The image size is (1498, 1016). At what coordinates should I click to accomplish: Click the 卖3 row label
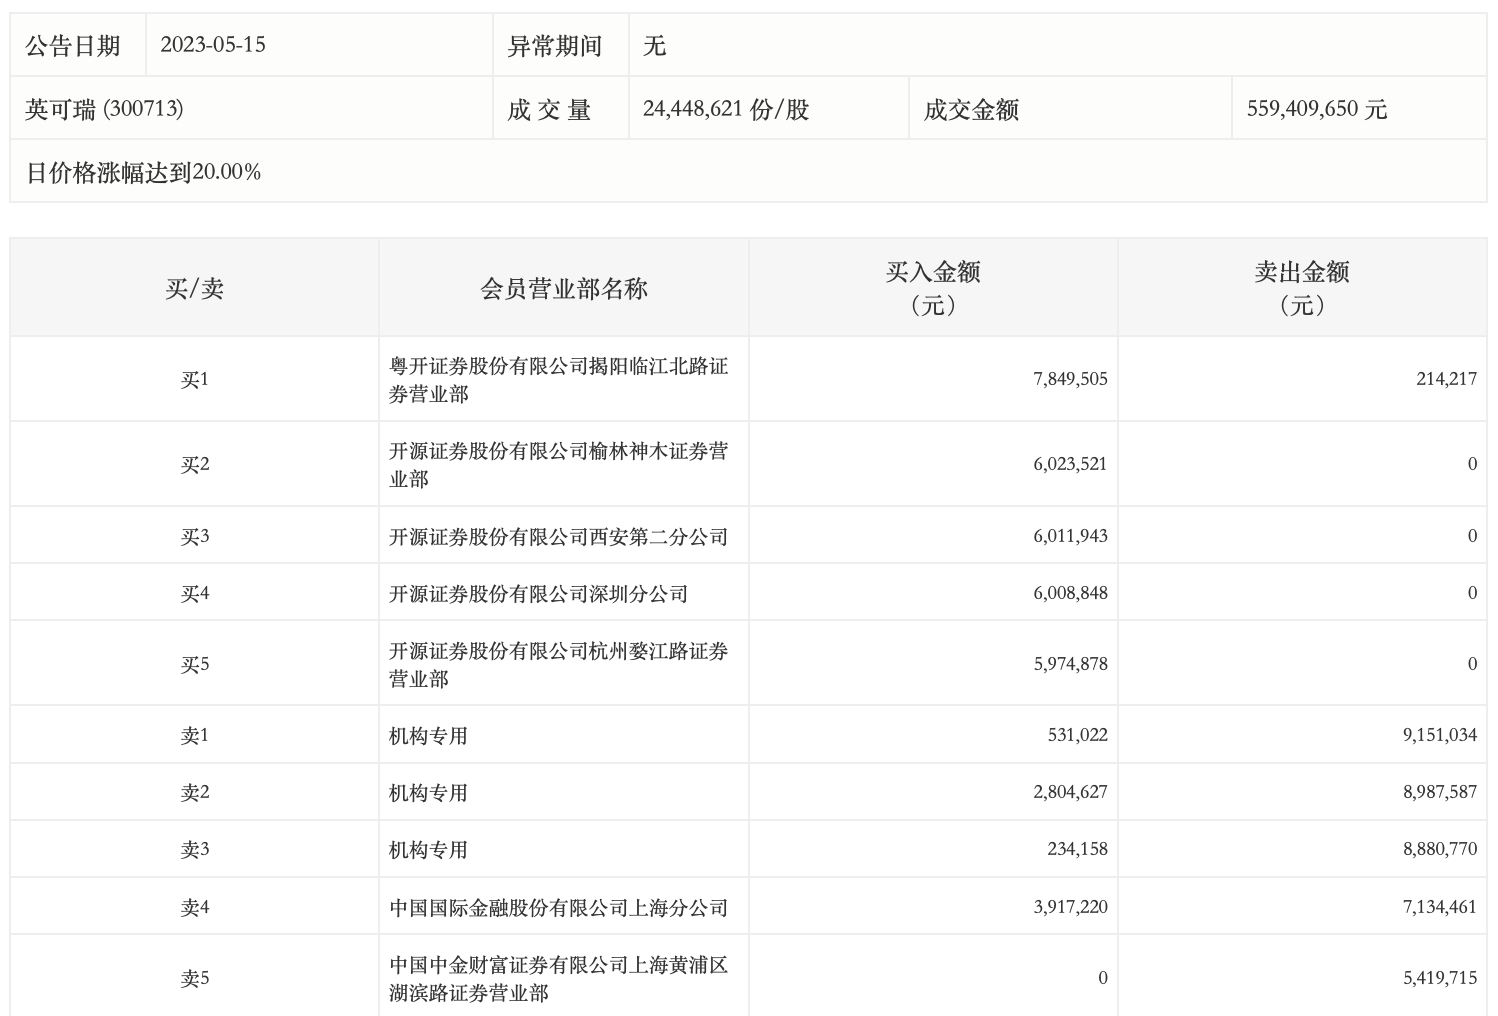coord(194,850)
